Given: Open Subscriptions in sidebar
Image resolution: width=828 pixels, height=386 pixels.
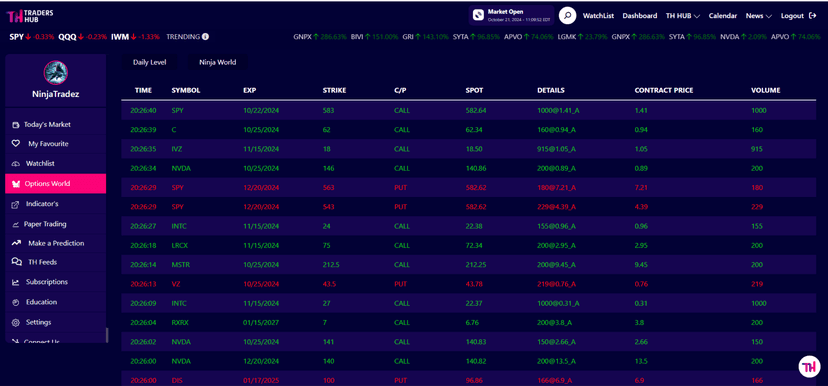Looking at the screenshot, I should point(46,282).
